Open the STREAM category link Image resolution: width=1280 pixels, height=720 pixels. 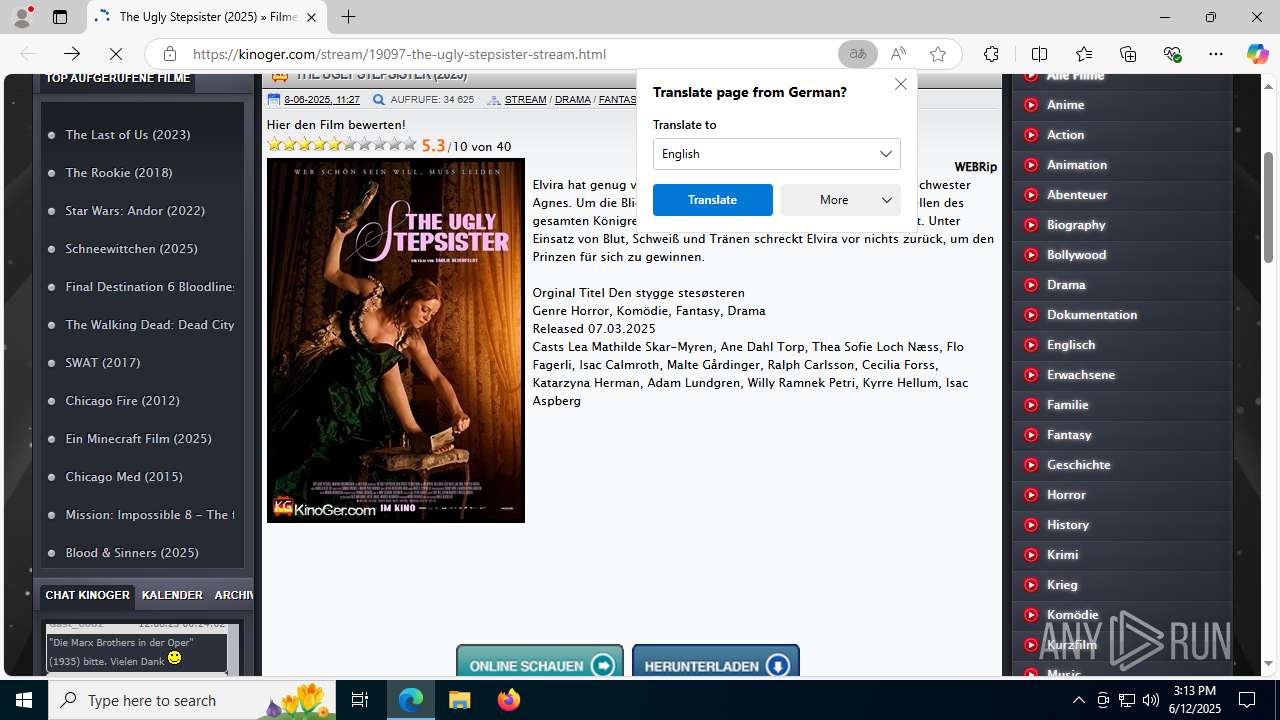pos(525,100)
